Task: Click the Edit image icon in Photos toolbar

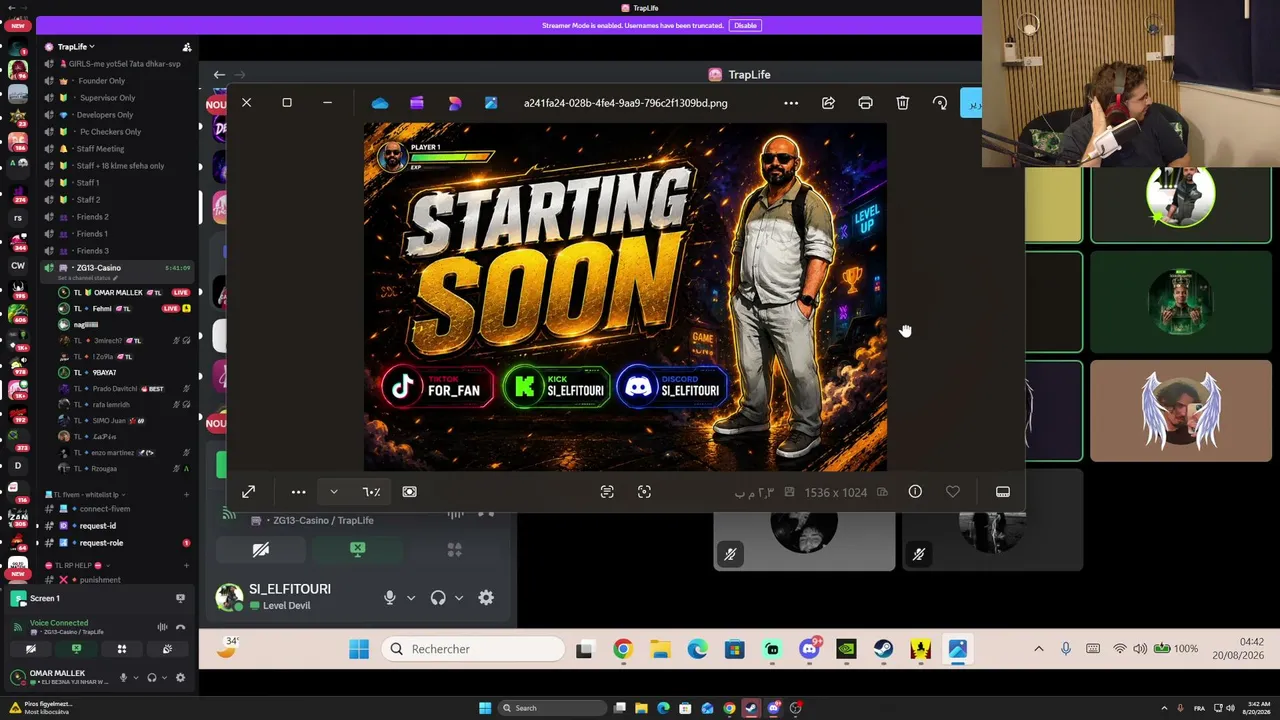Action: click(x=491, y=103)
